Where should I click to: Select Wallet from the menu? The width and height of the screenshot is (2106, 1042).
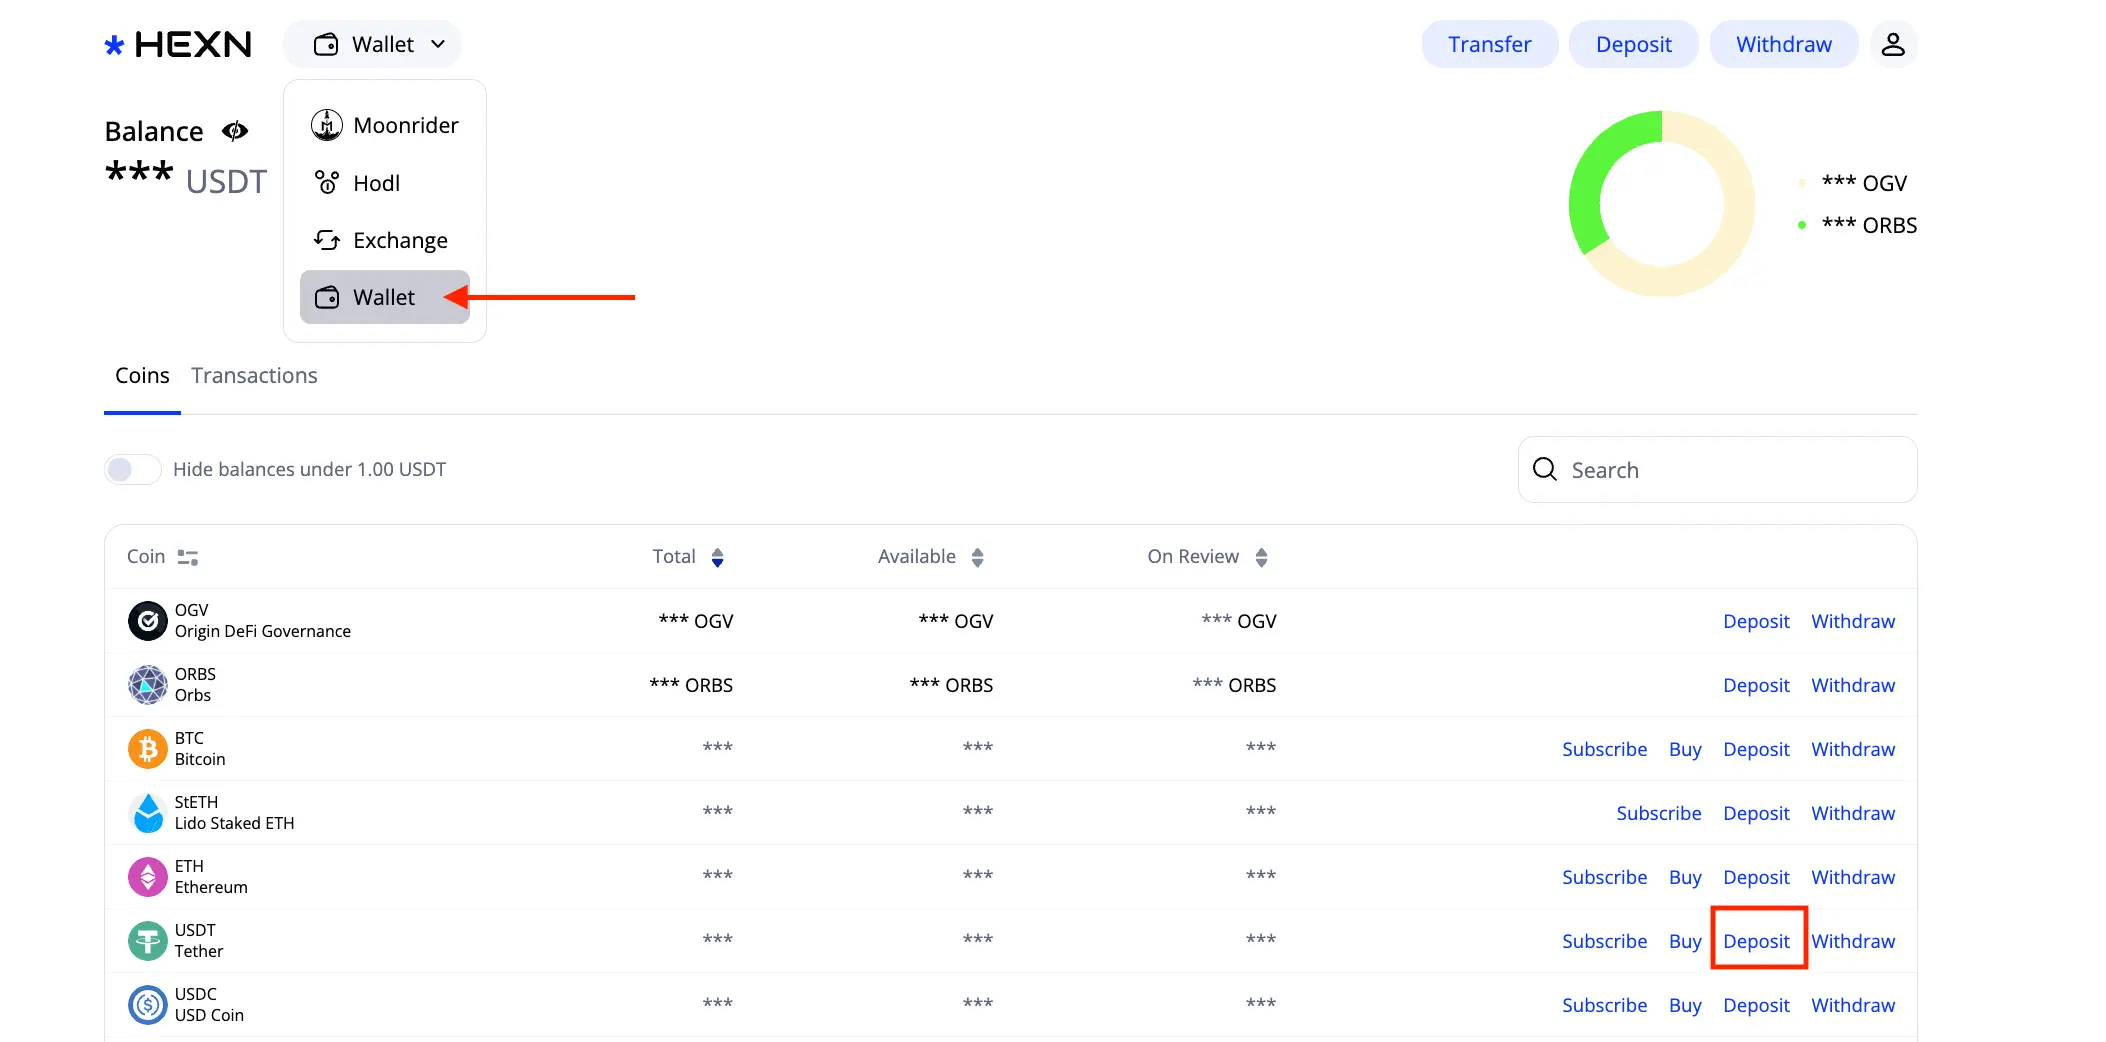(385, 297)
